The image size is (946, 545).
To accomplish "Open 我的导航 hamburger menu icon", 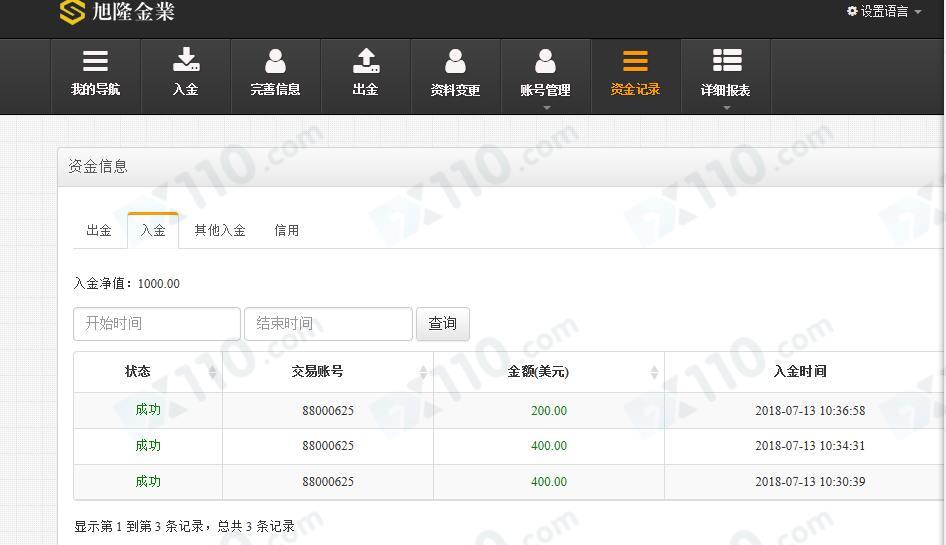I will 95,61.
